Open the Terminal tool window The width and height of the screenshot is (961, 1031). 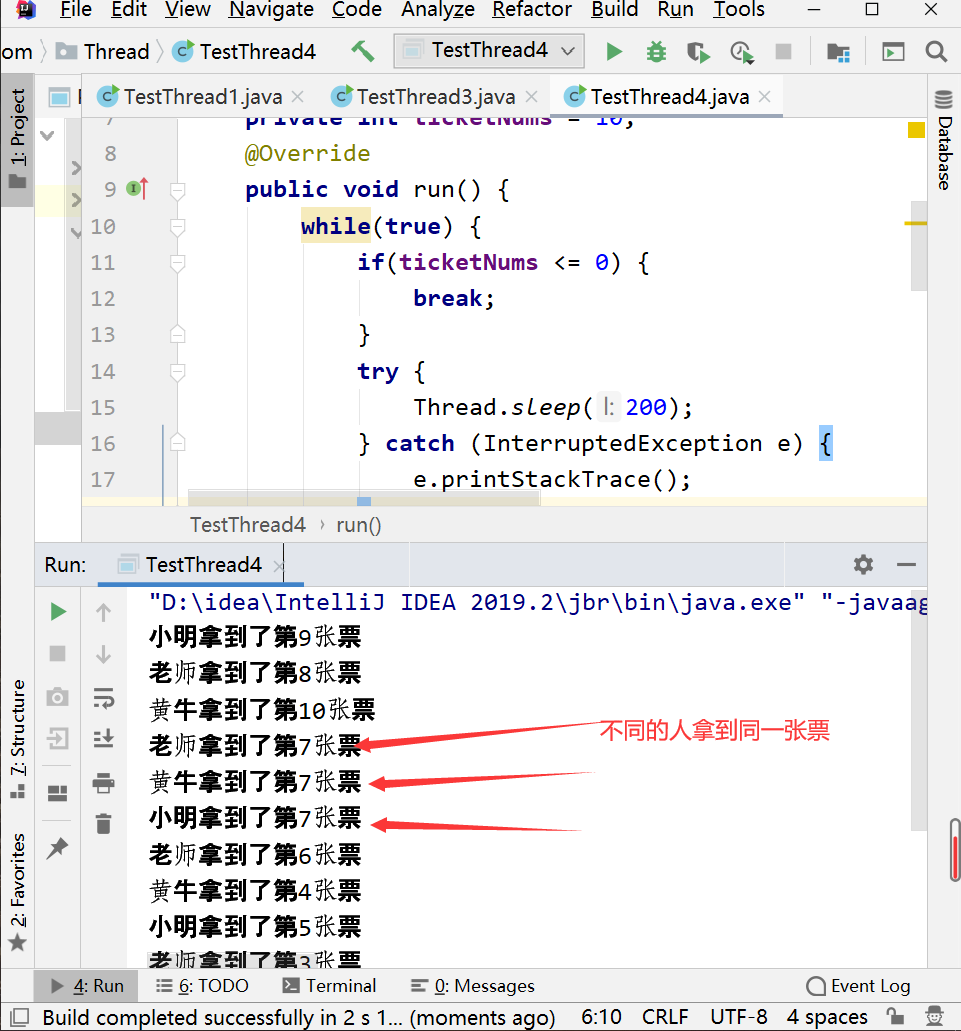tap(329, 986)
